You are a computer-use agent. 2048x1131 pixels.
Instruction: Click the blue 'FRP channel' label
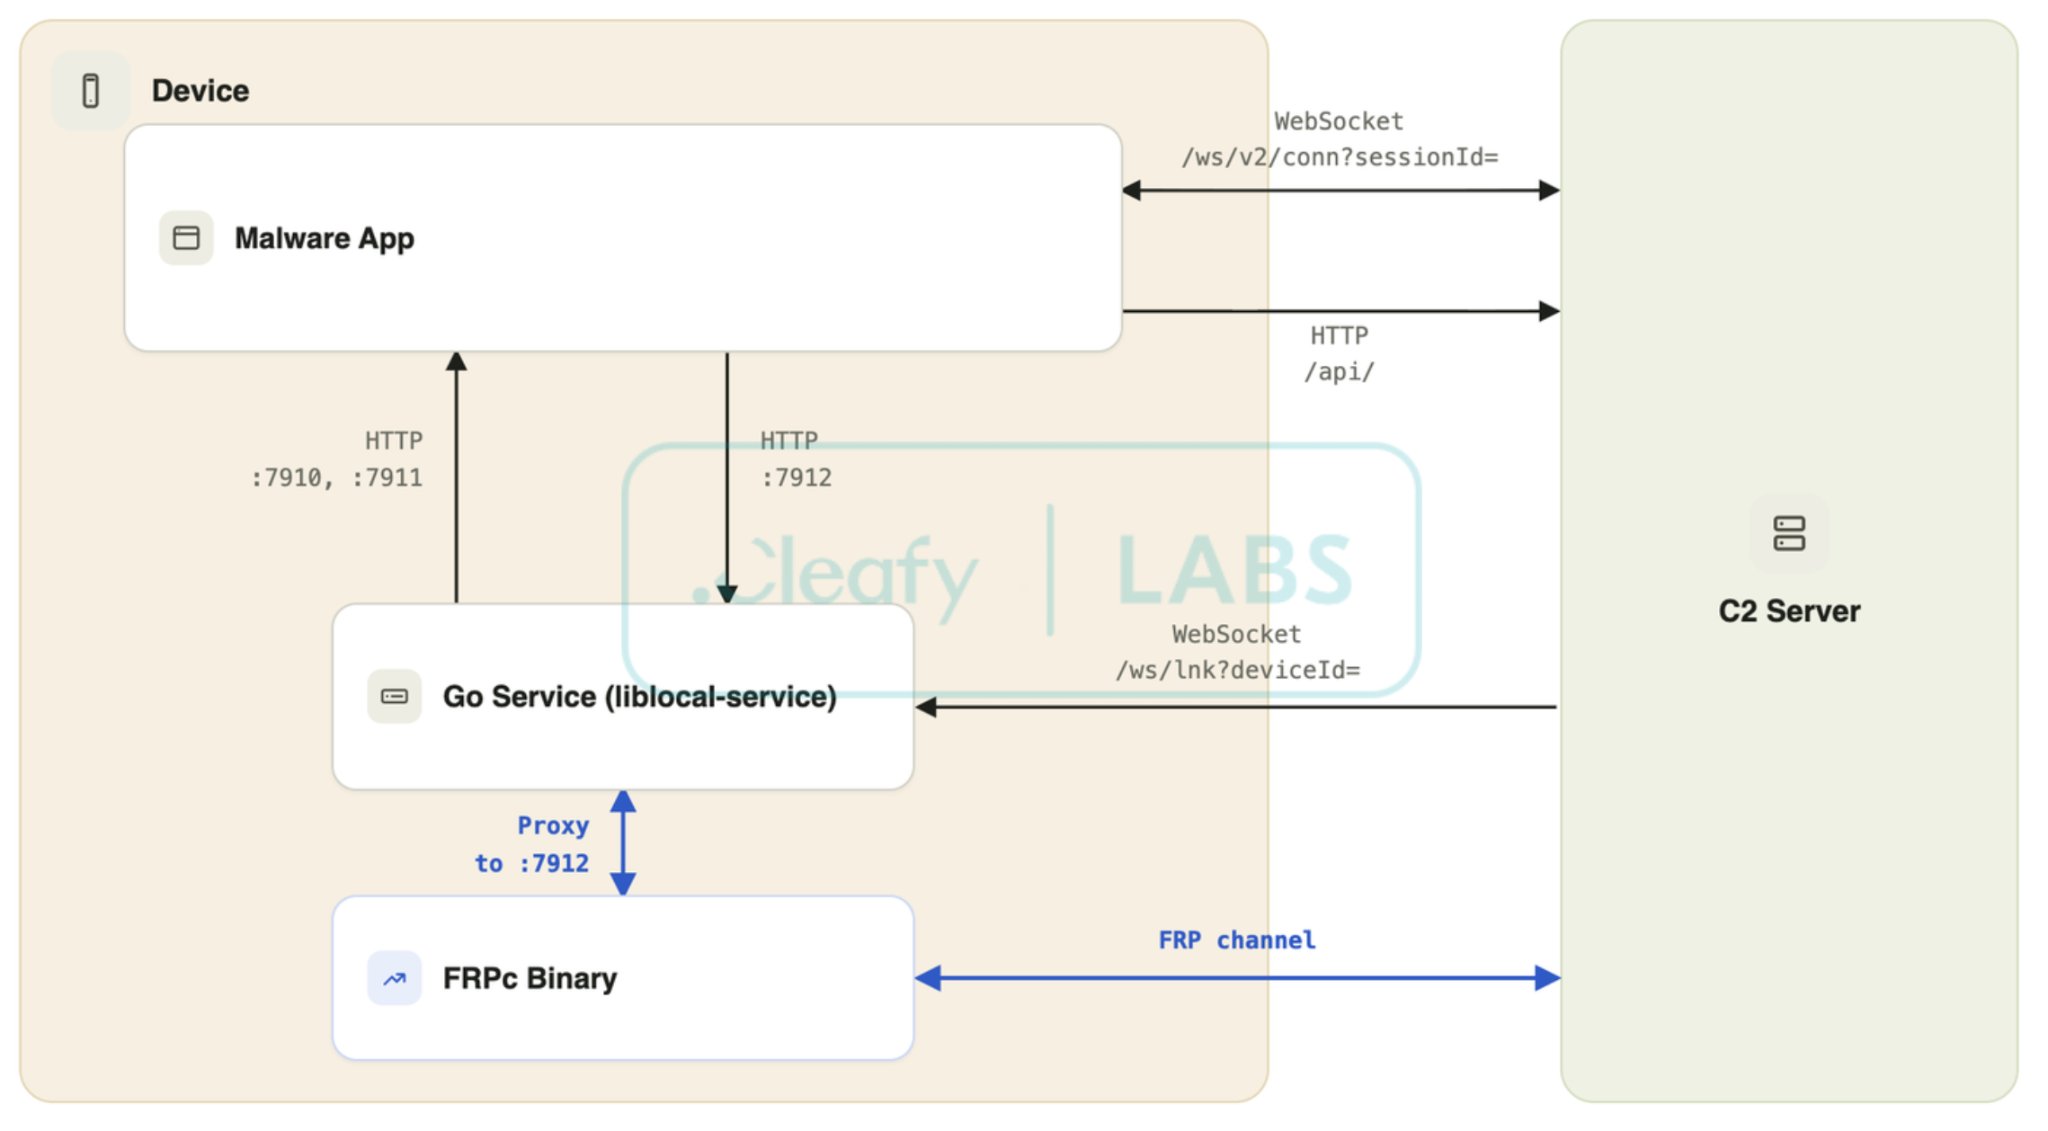[1237, 940]
